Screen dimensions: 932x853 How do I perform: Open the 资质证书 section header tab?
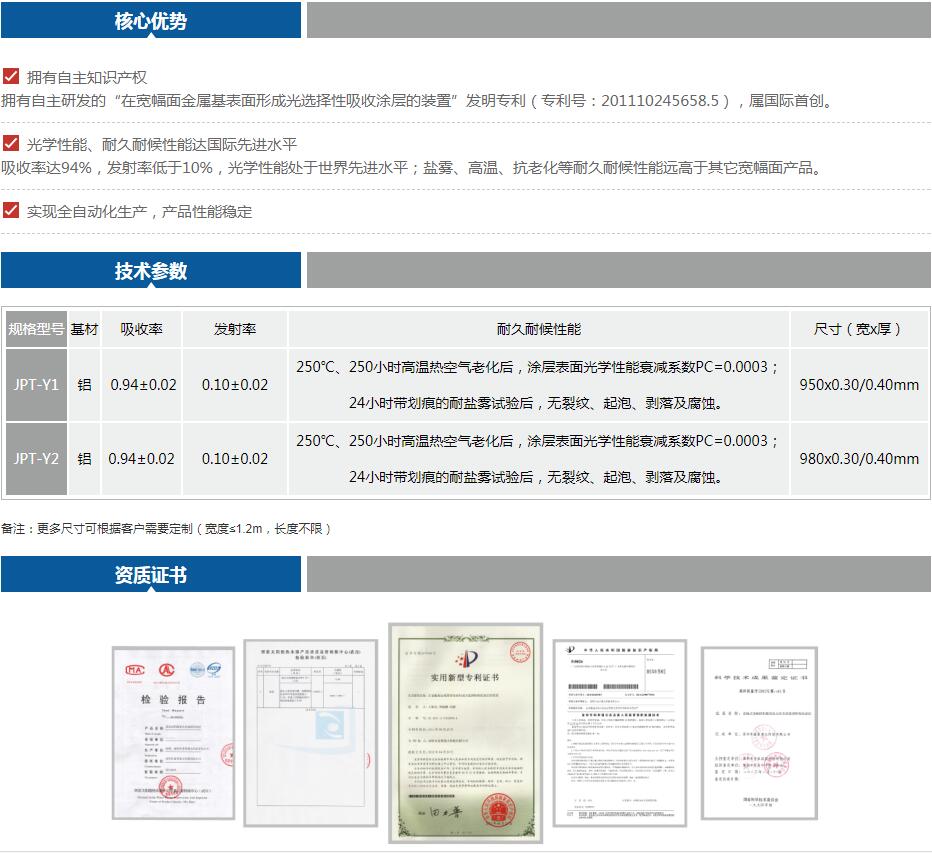(x=151, y=575)
